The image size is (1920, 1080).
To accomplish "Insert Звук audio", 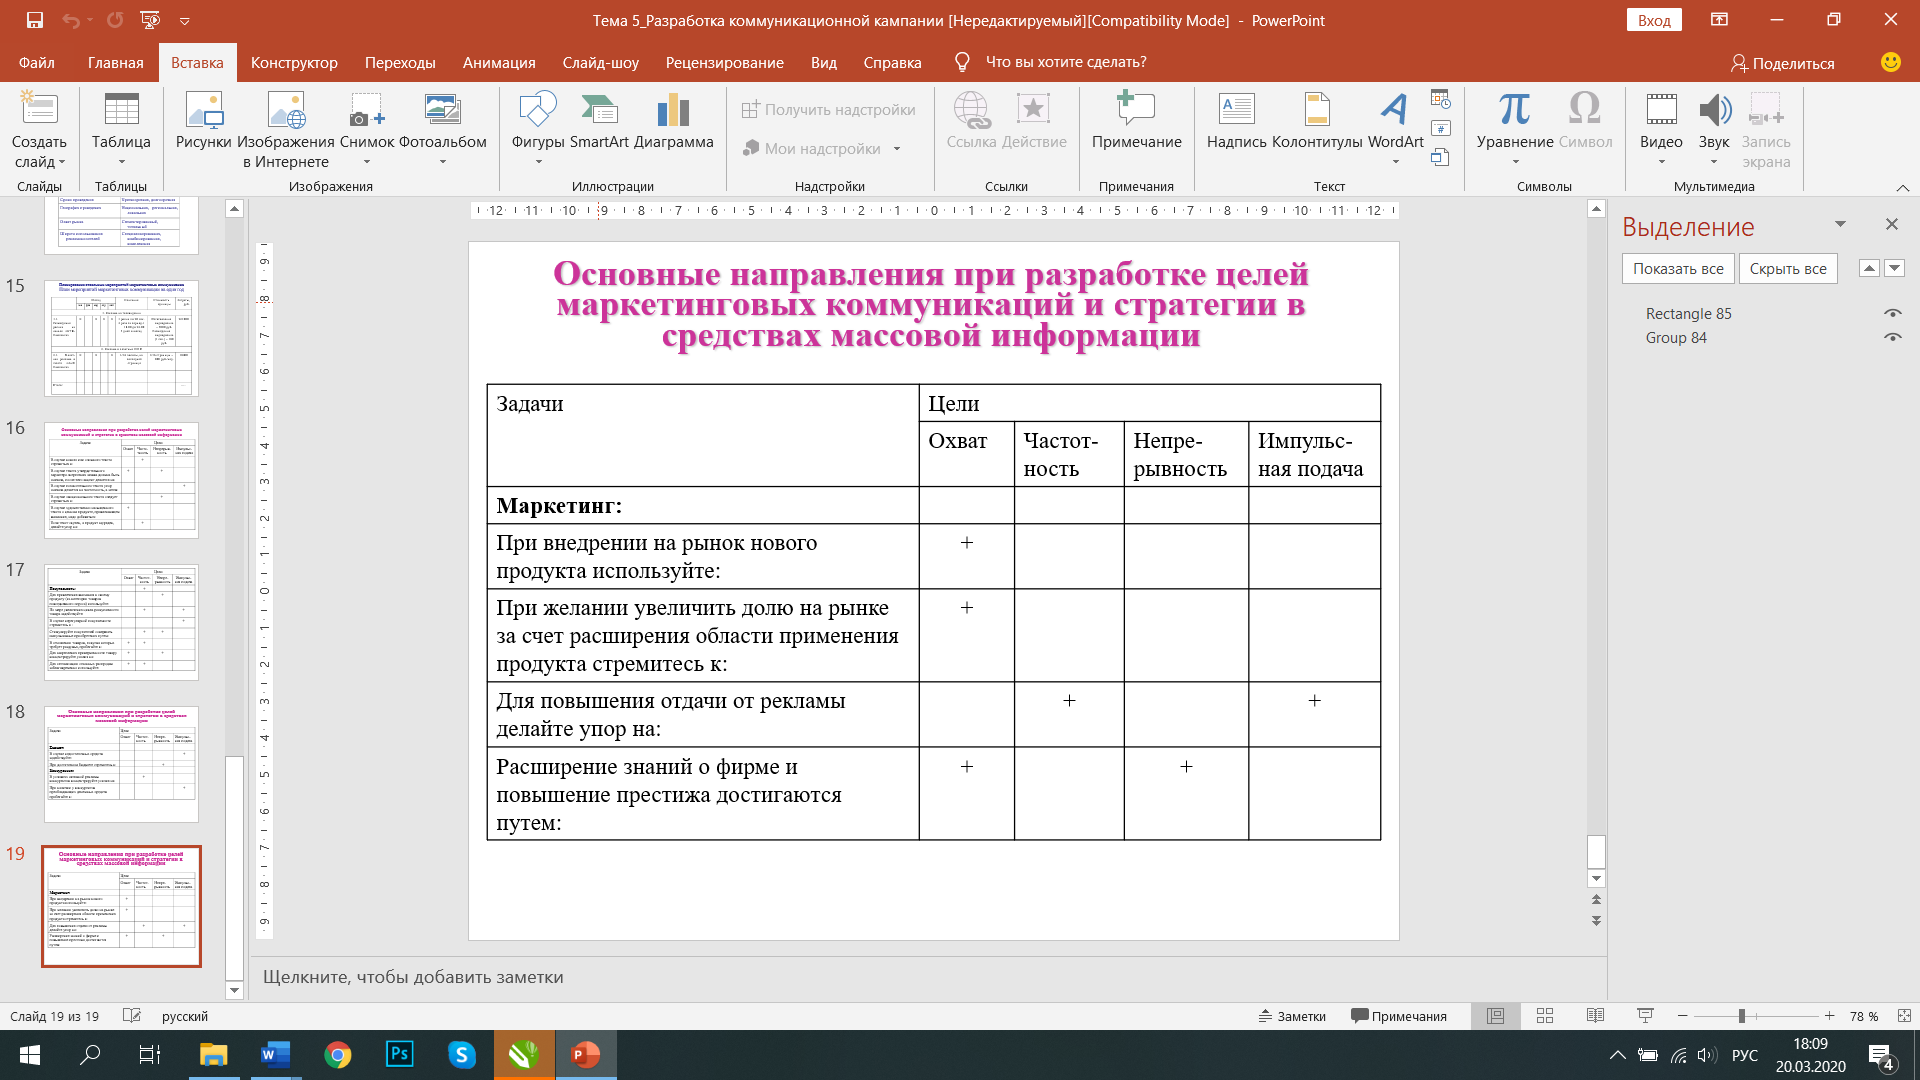I will click(1713, 131).
